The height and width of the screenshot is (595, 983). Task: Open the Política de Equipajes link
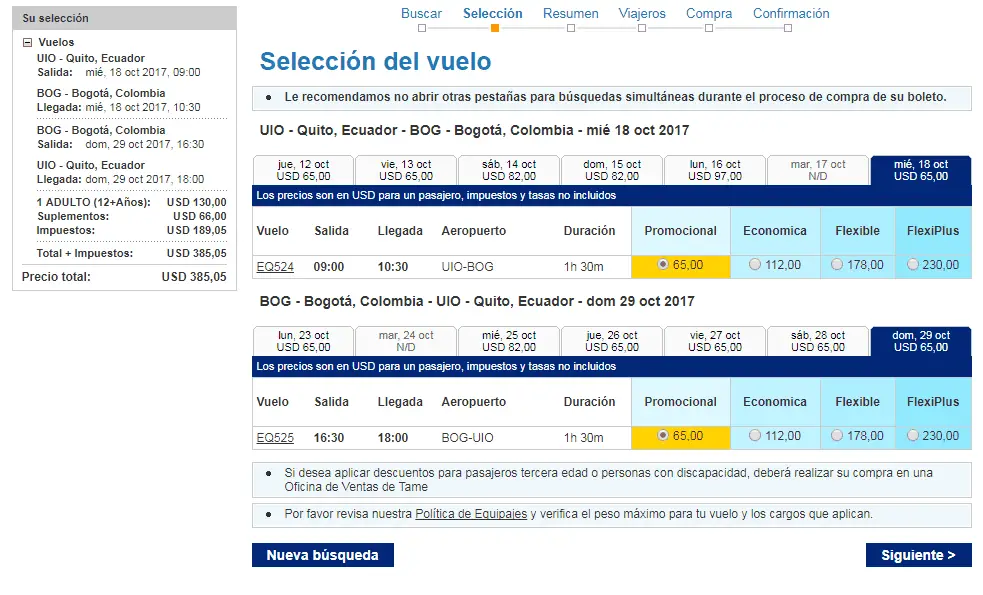coord(470,514)
